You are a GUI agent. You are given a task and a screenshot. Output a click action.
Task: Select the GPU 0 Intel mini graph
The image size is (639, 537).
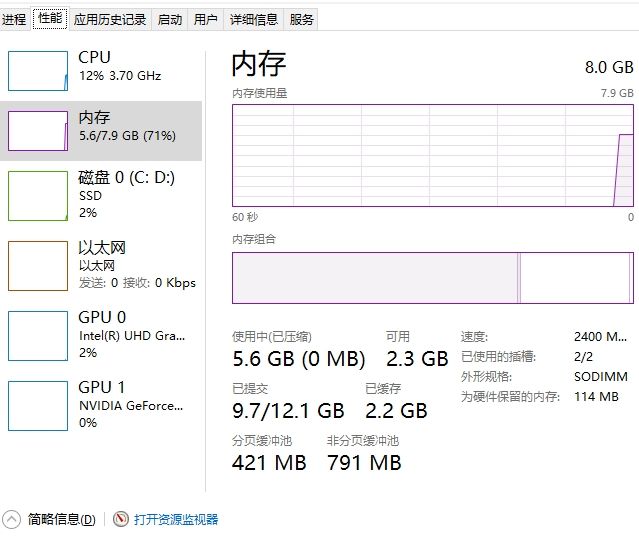point(38,335)
